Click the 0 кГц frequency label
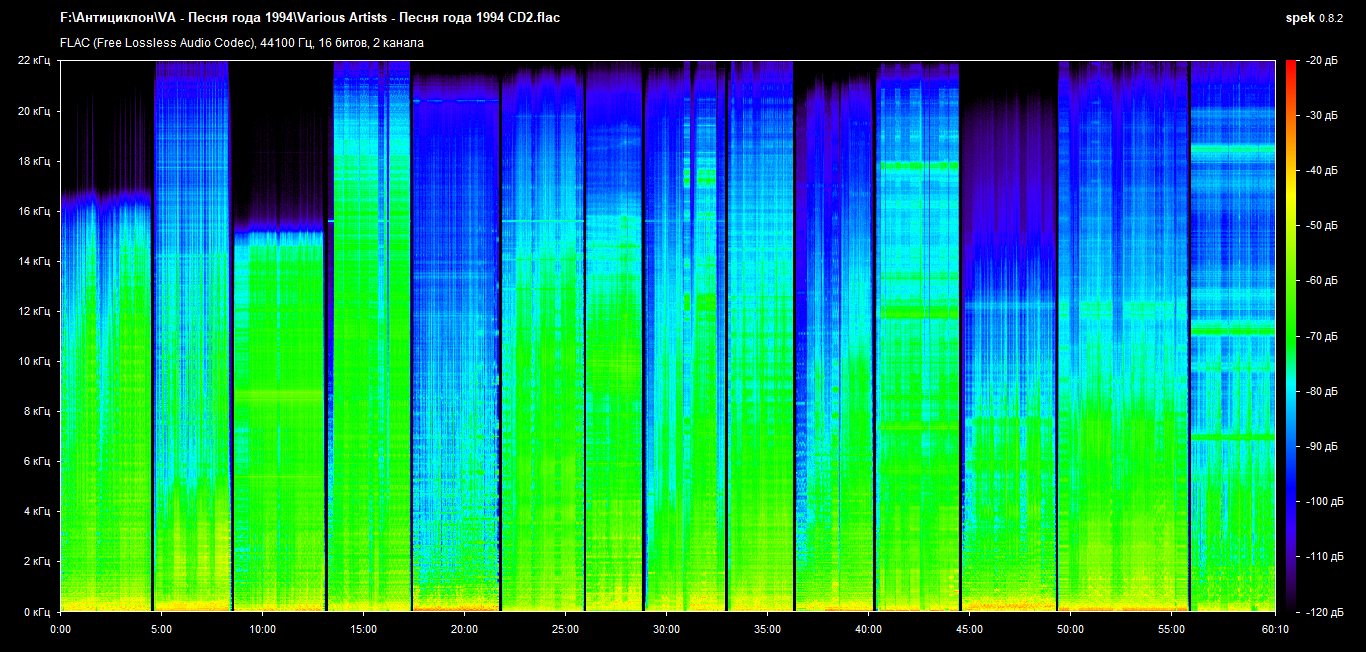The height and width of the screenshot is (652, 1366). [x=38, y=611]
